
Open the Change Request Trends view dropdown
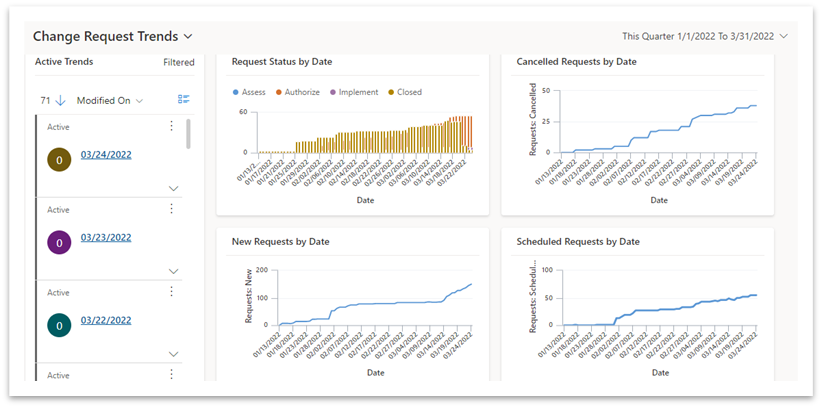(113, 37)
